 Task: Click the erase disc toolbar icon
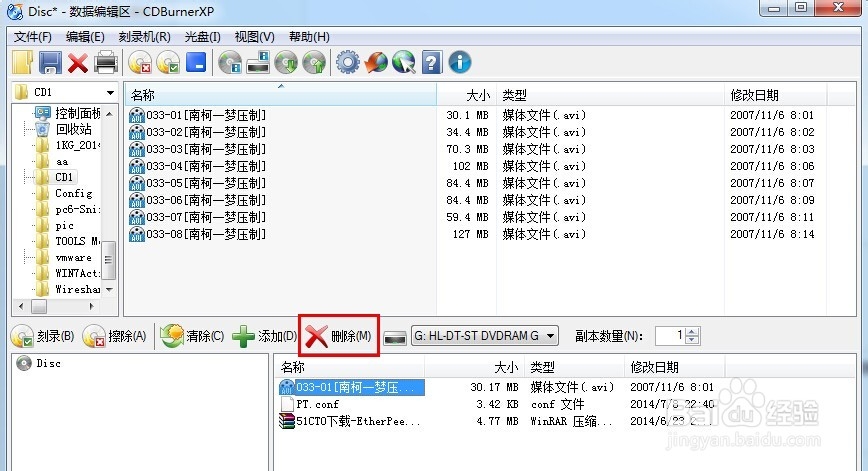141,63
